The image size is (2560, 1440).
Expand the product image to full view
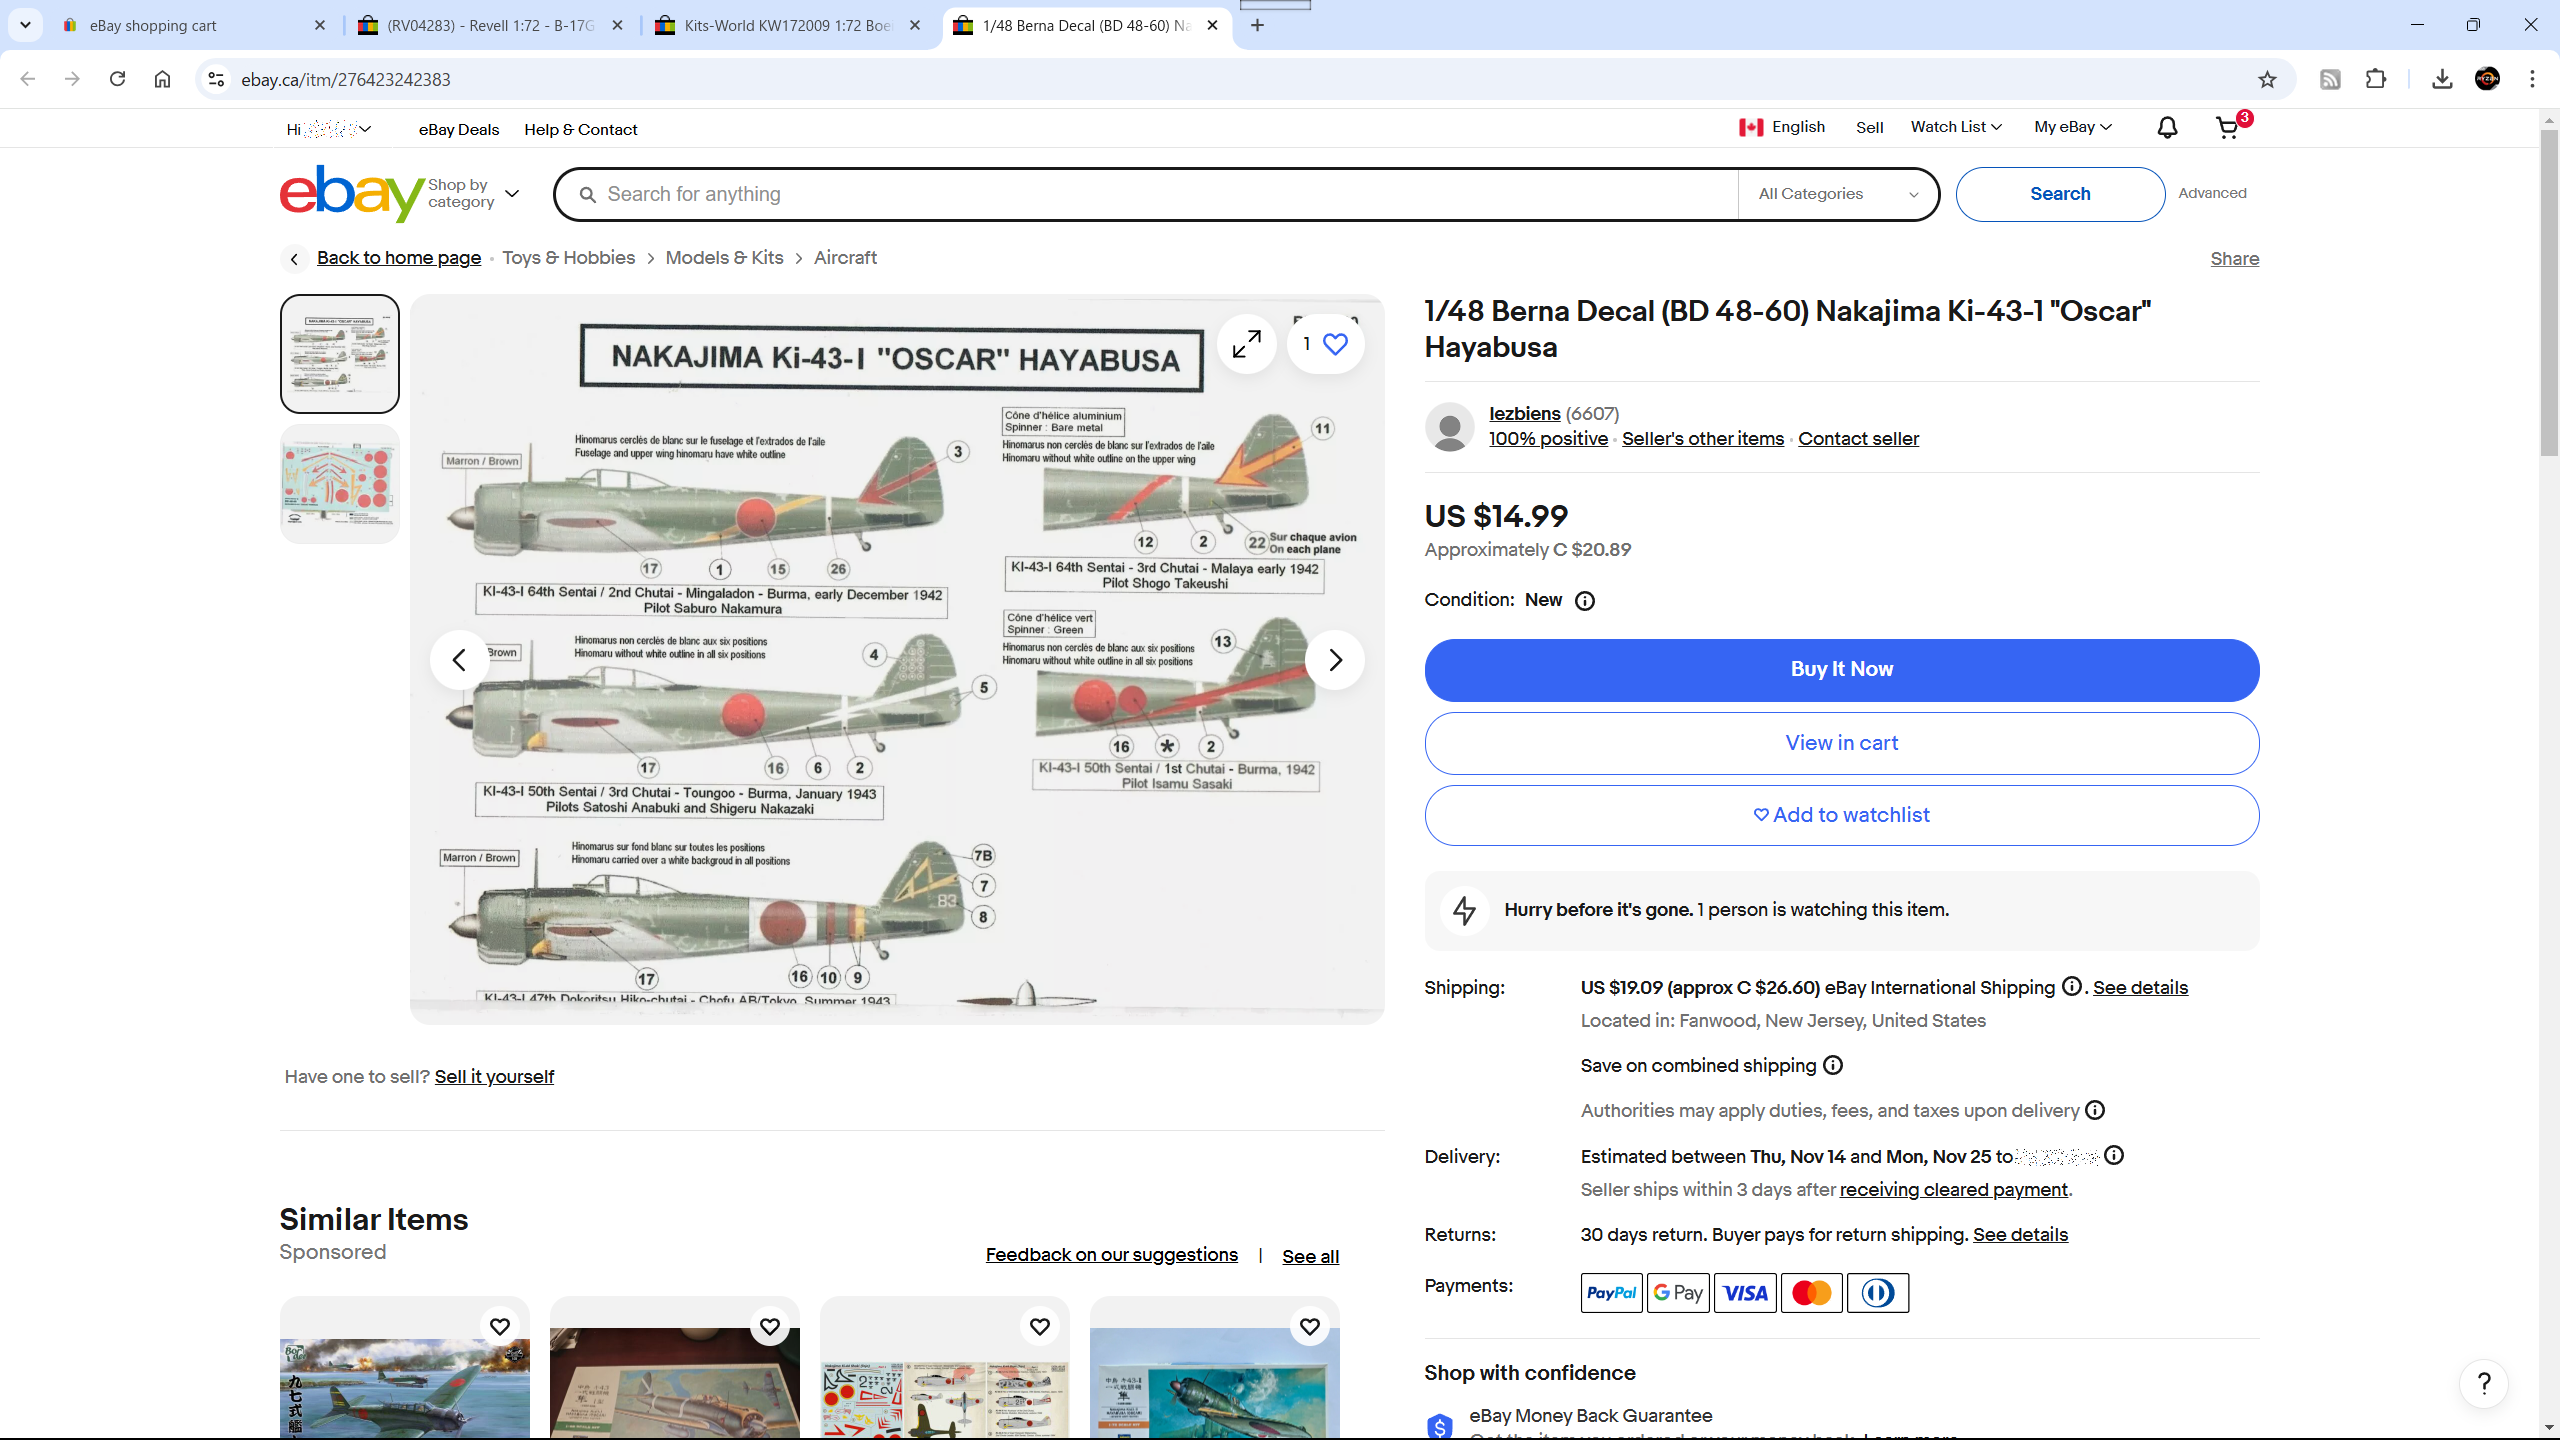click(1246, 344)
